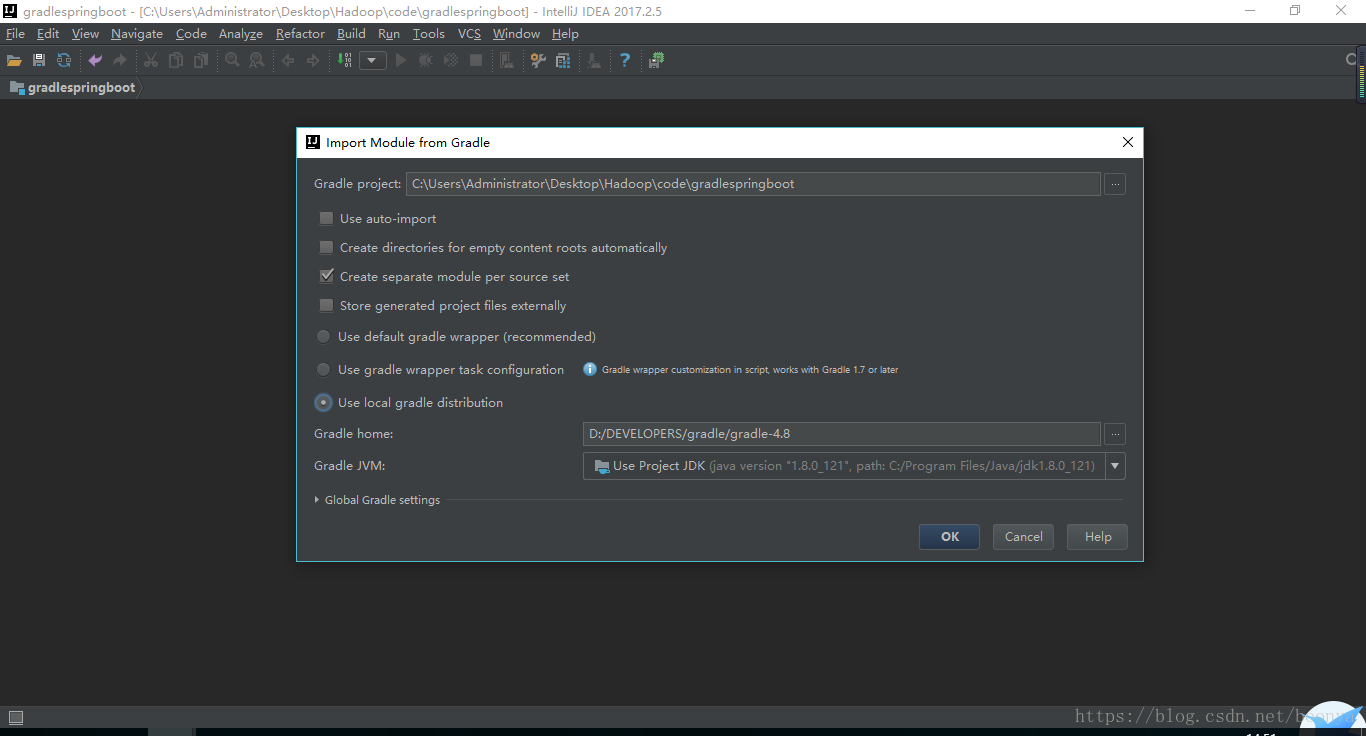Click the Gradle home path field

point(842,434)
